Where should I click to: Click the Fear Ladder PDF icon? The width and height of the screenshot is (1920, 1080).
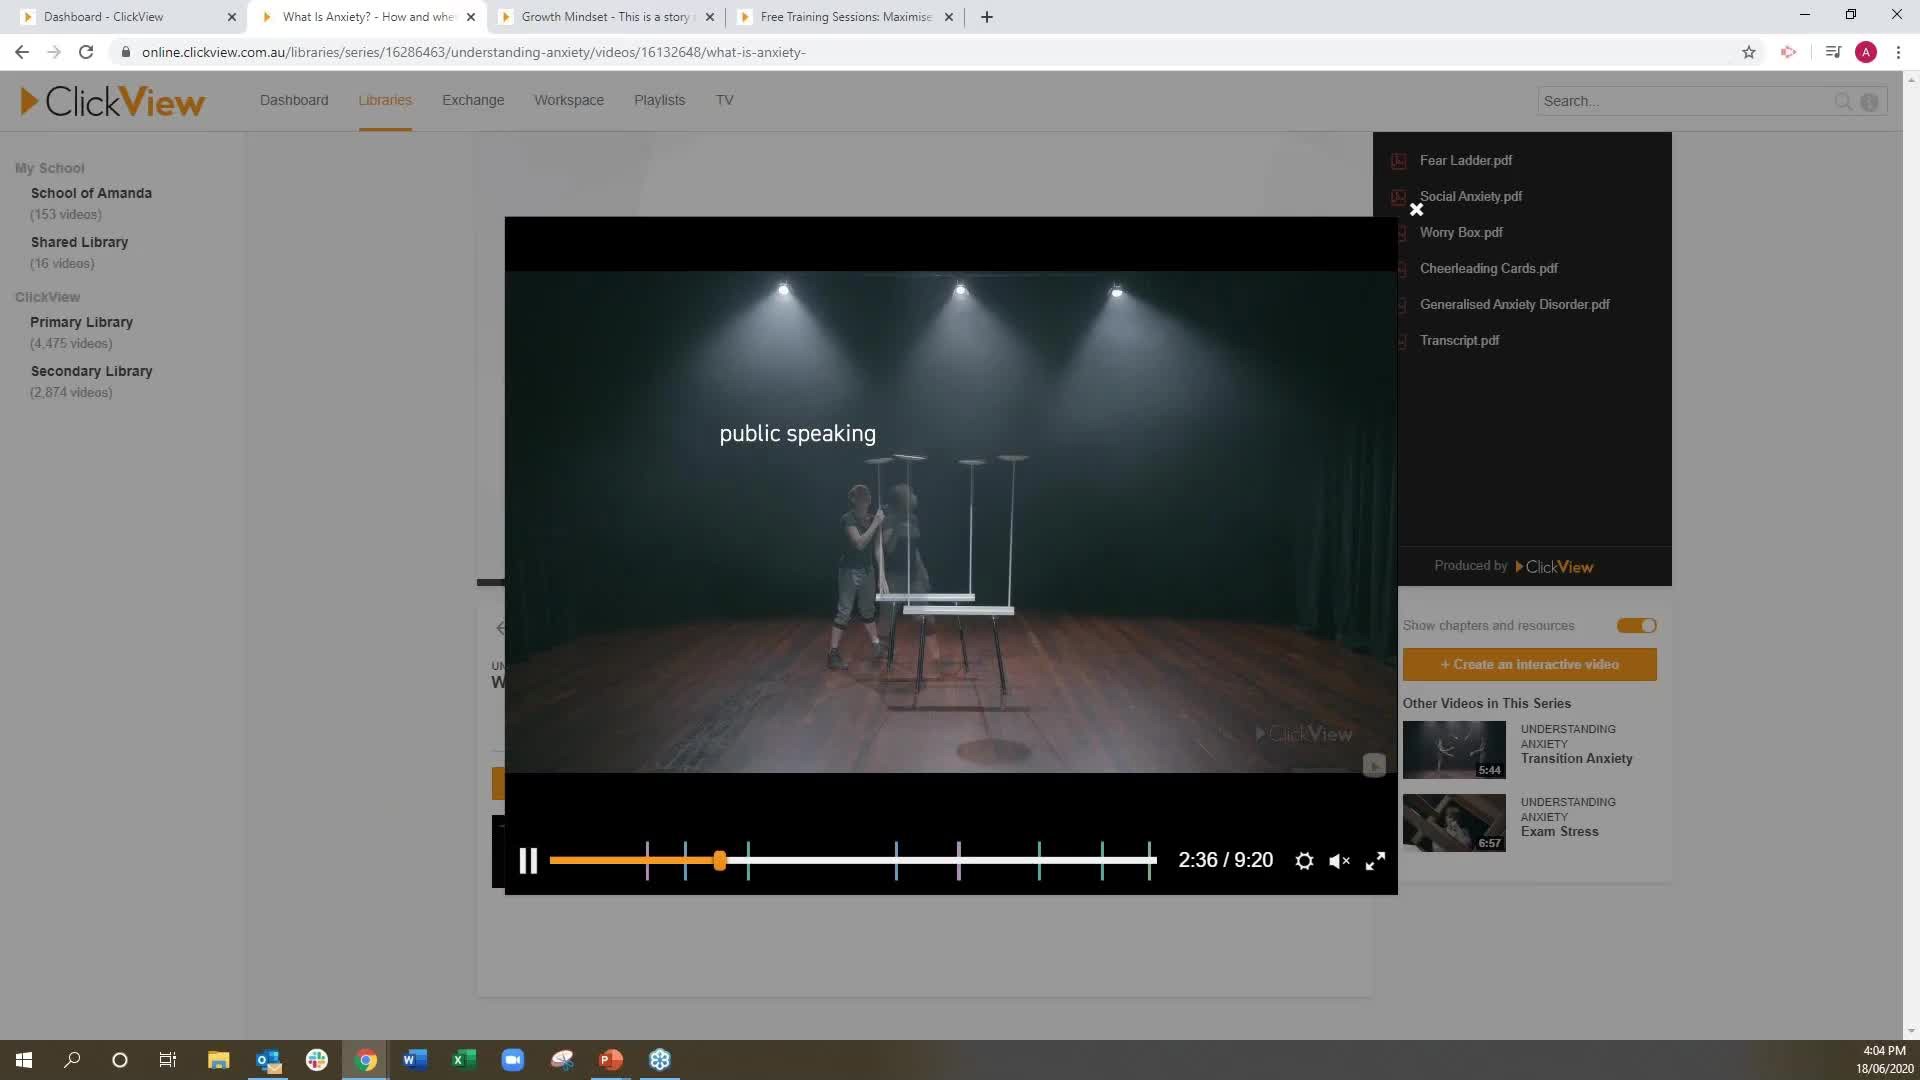(1399, 160)
